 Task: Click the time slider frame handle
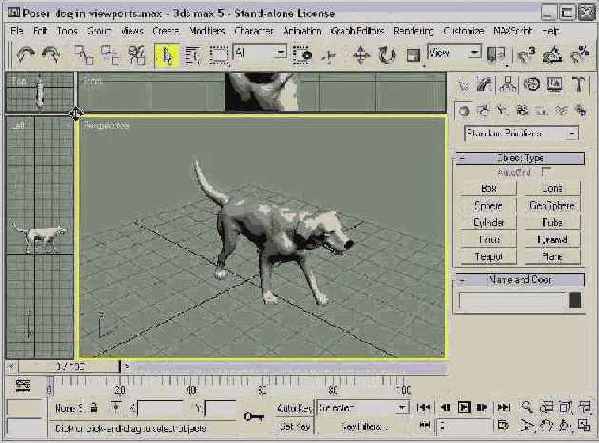(x=69, y=367)
